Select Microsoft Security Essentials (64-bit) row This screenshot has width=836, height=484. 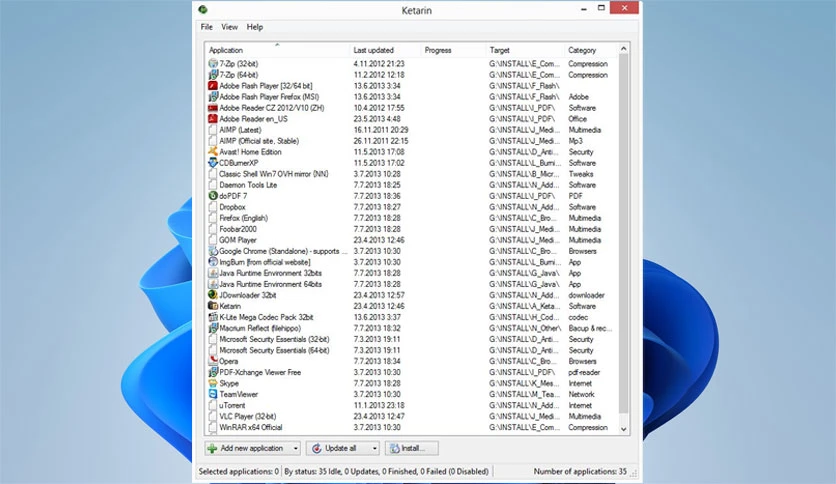[412, 350]
